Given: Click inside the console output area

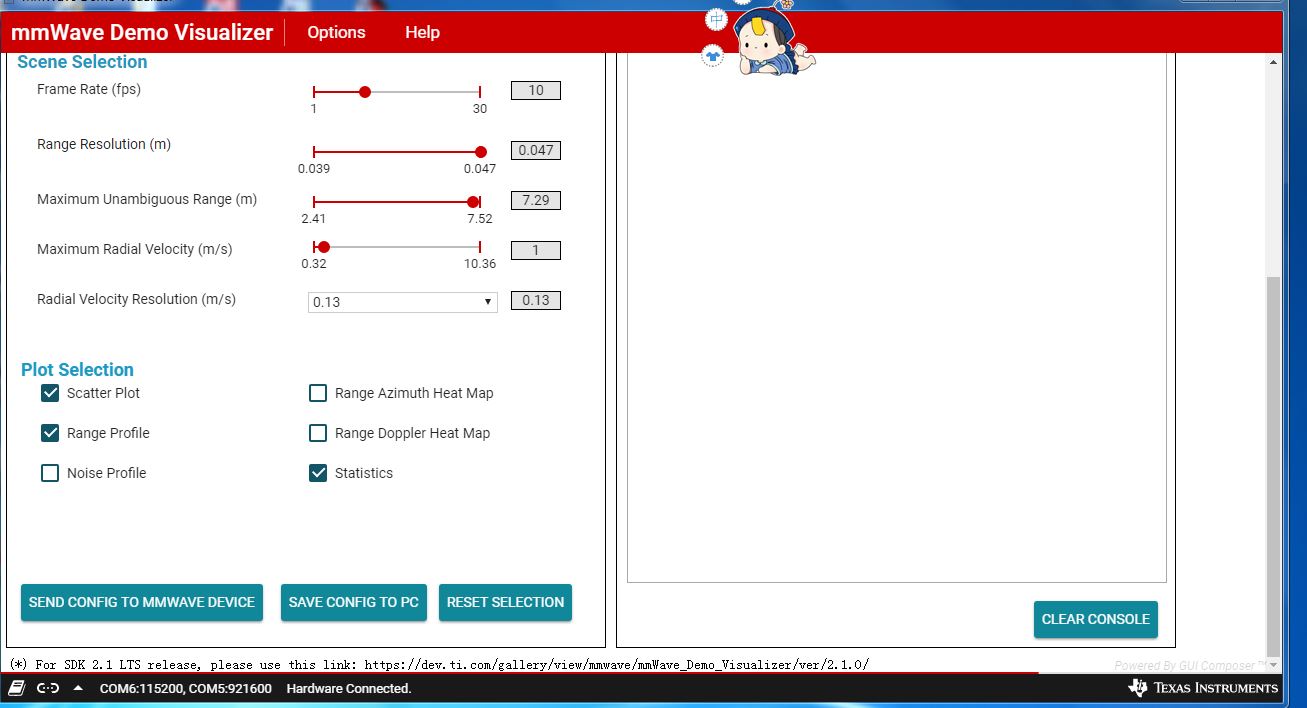Looking at the screenshot, I should 896,320.
